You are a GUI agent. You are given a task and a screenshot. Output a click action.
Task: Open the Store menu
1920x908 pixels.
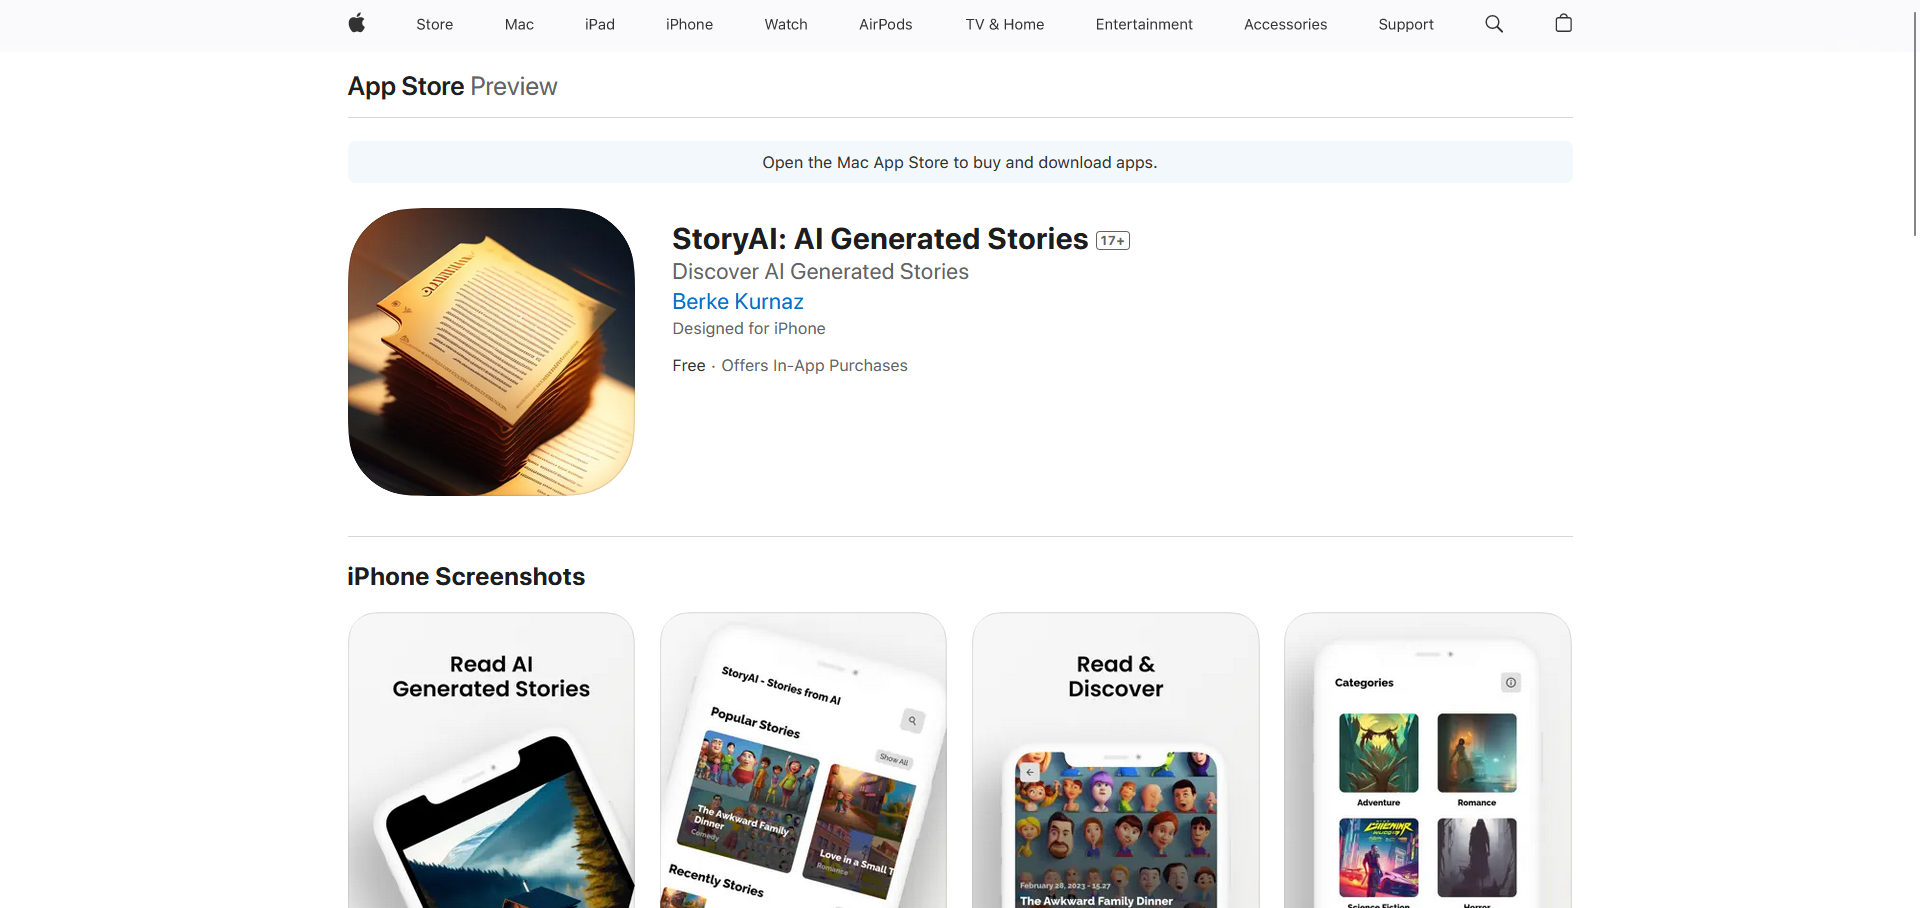(435, 24)
